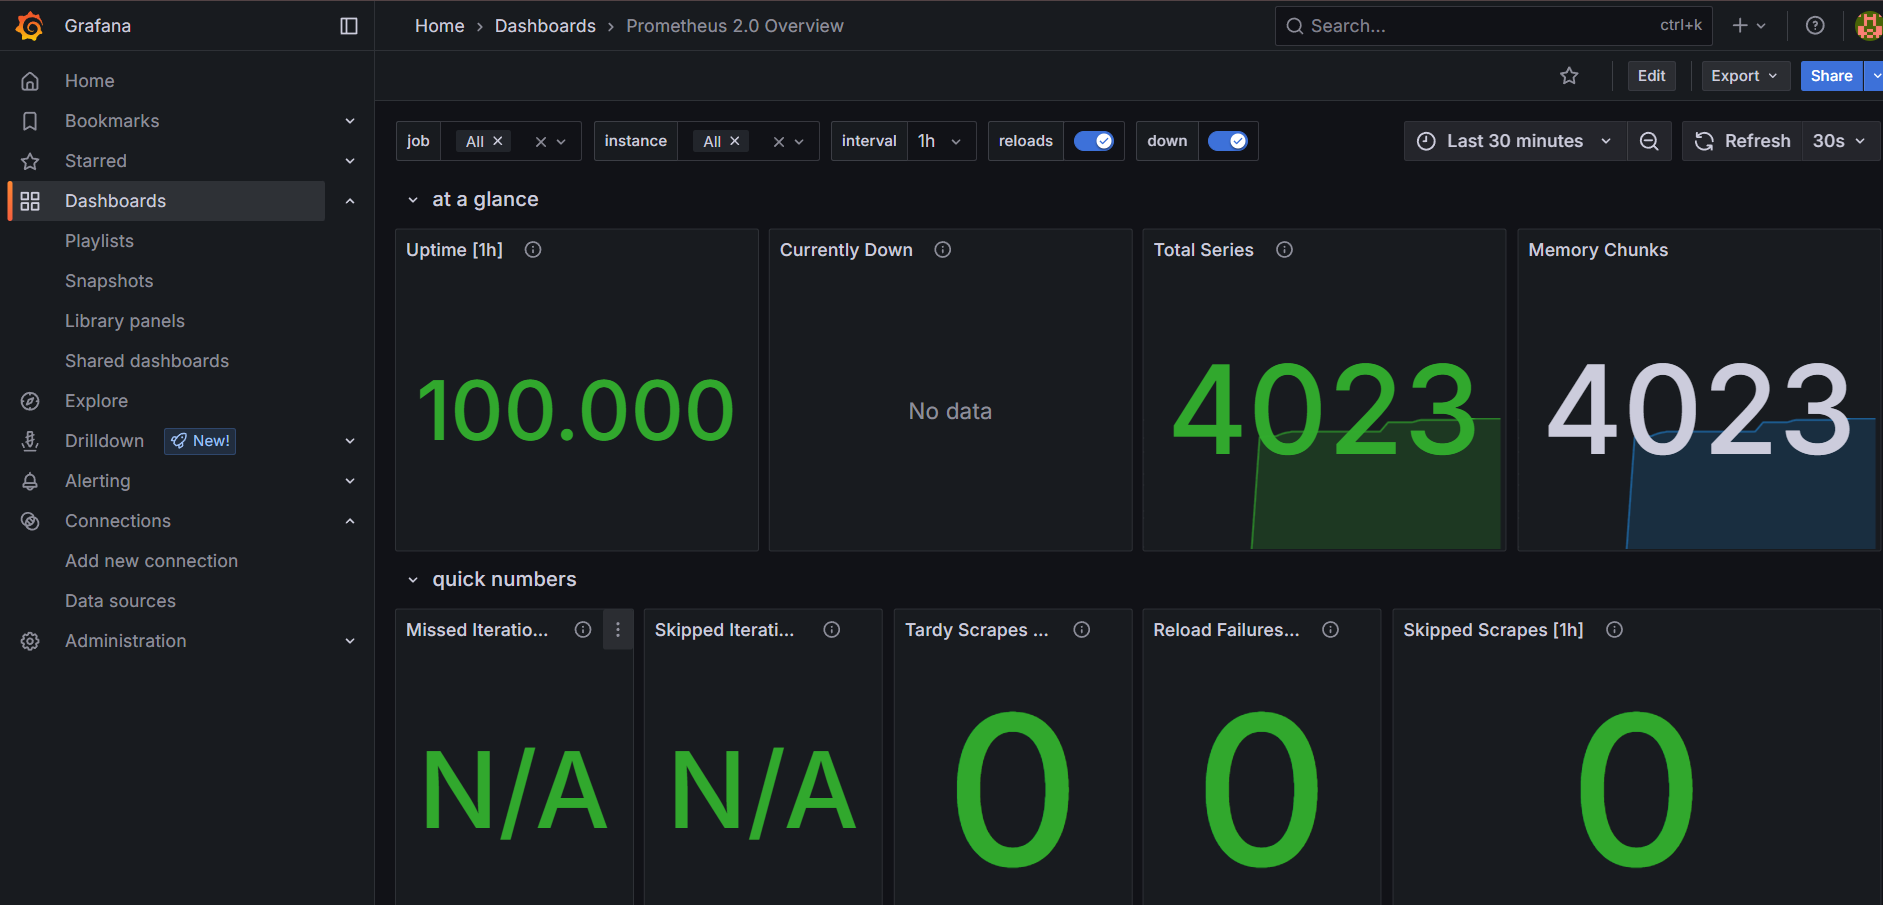Image resolution: width=1883 pixels, height=905 pixels.
Task: Collapse the Connections sidebar section
Action: click(x=350, y=521)
